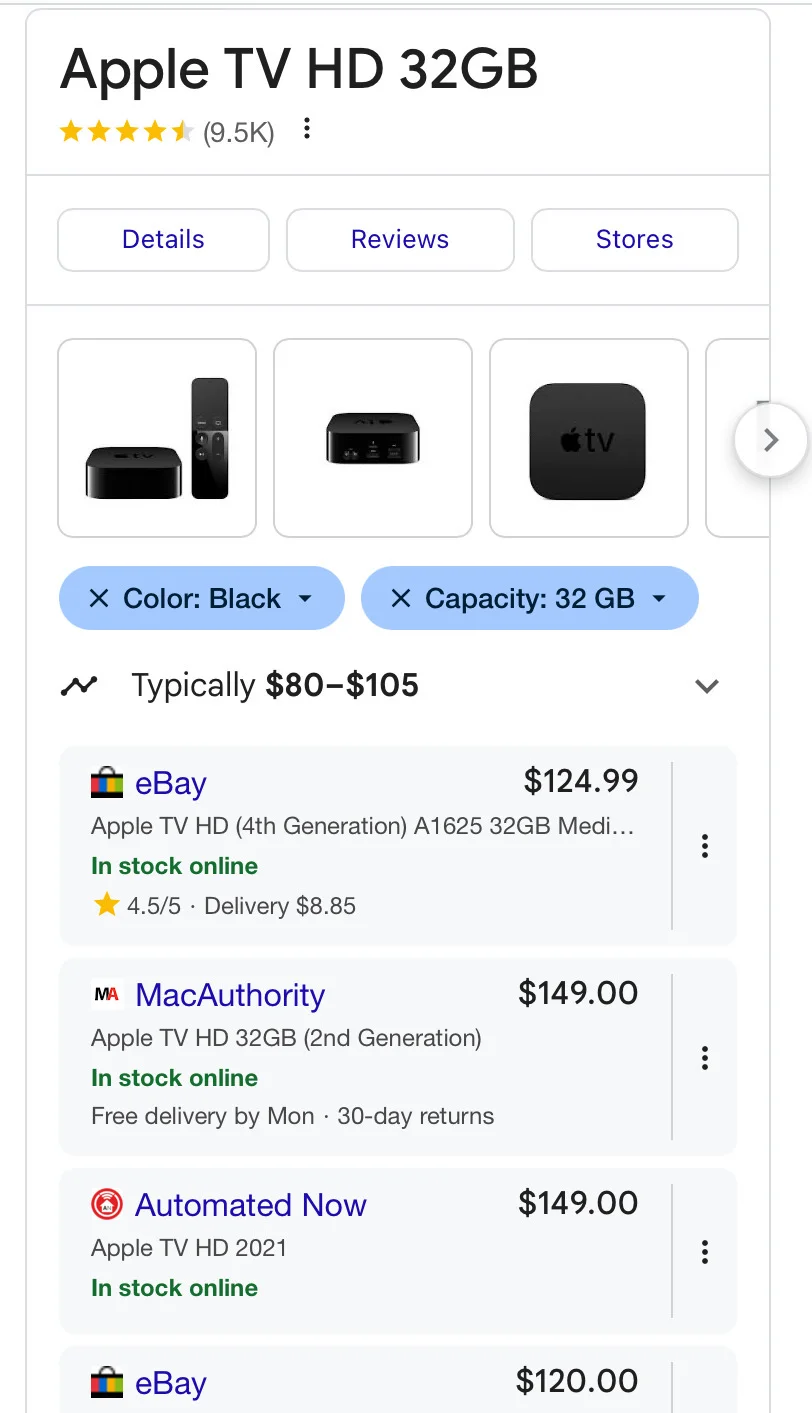This screenshot has width=812, height=1413.
Task: Open the MacAuthority store link
Action: pos(230,995)
